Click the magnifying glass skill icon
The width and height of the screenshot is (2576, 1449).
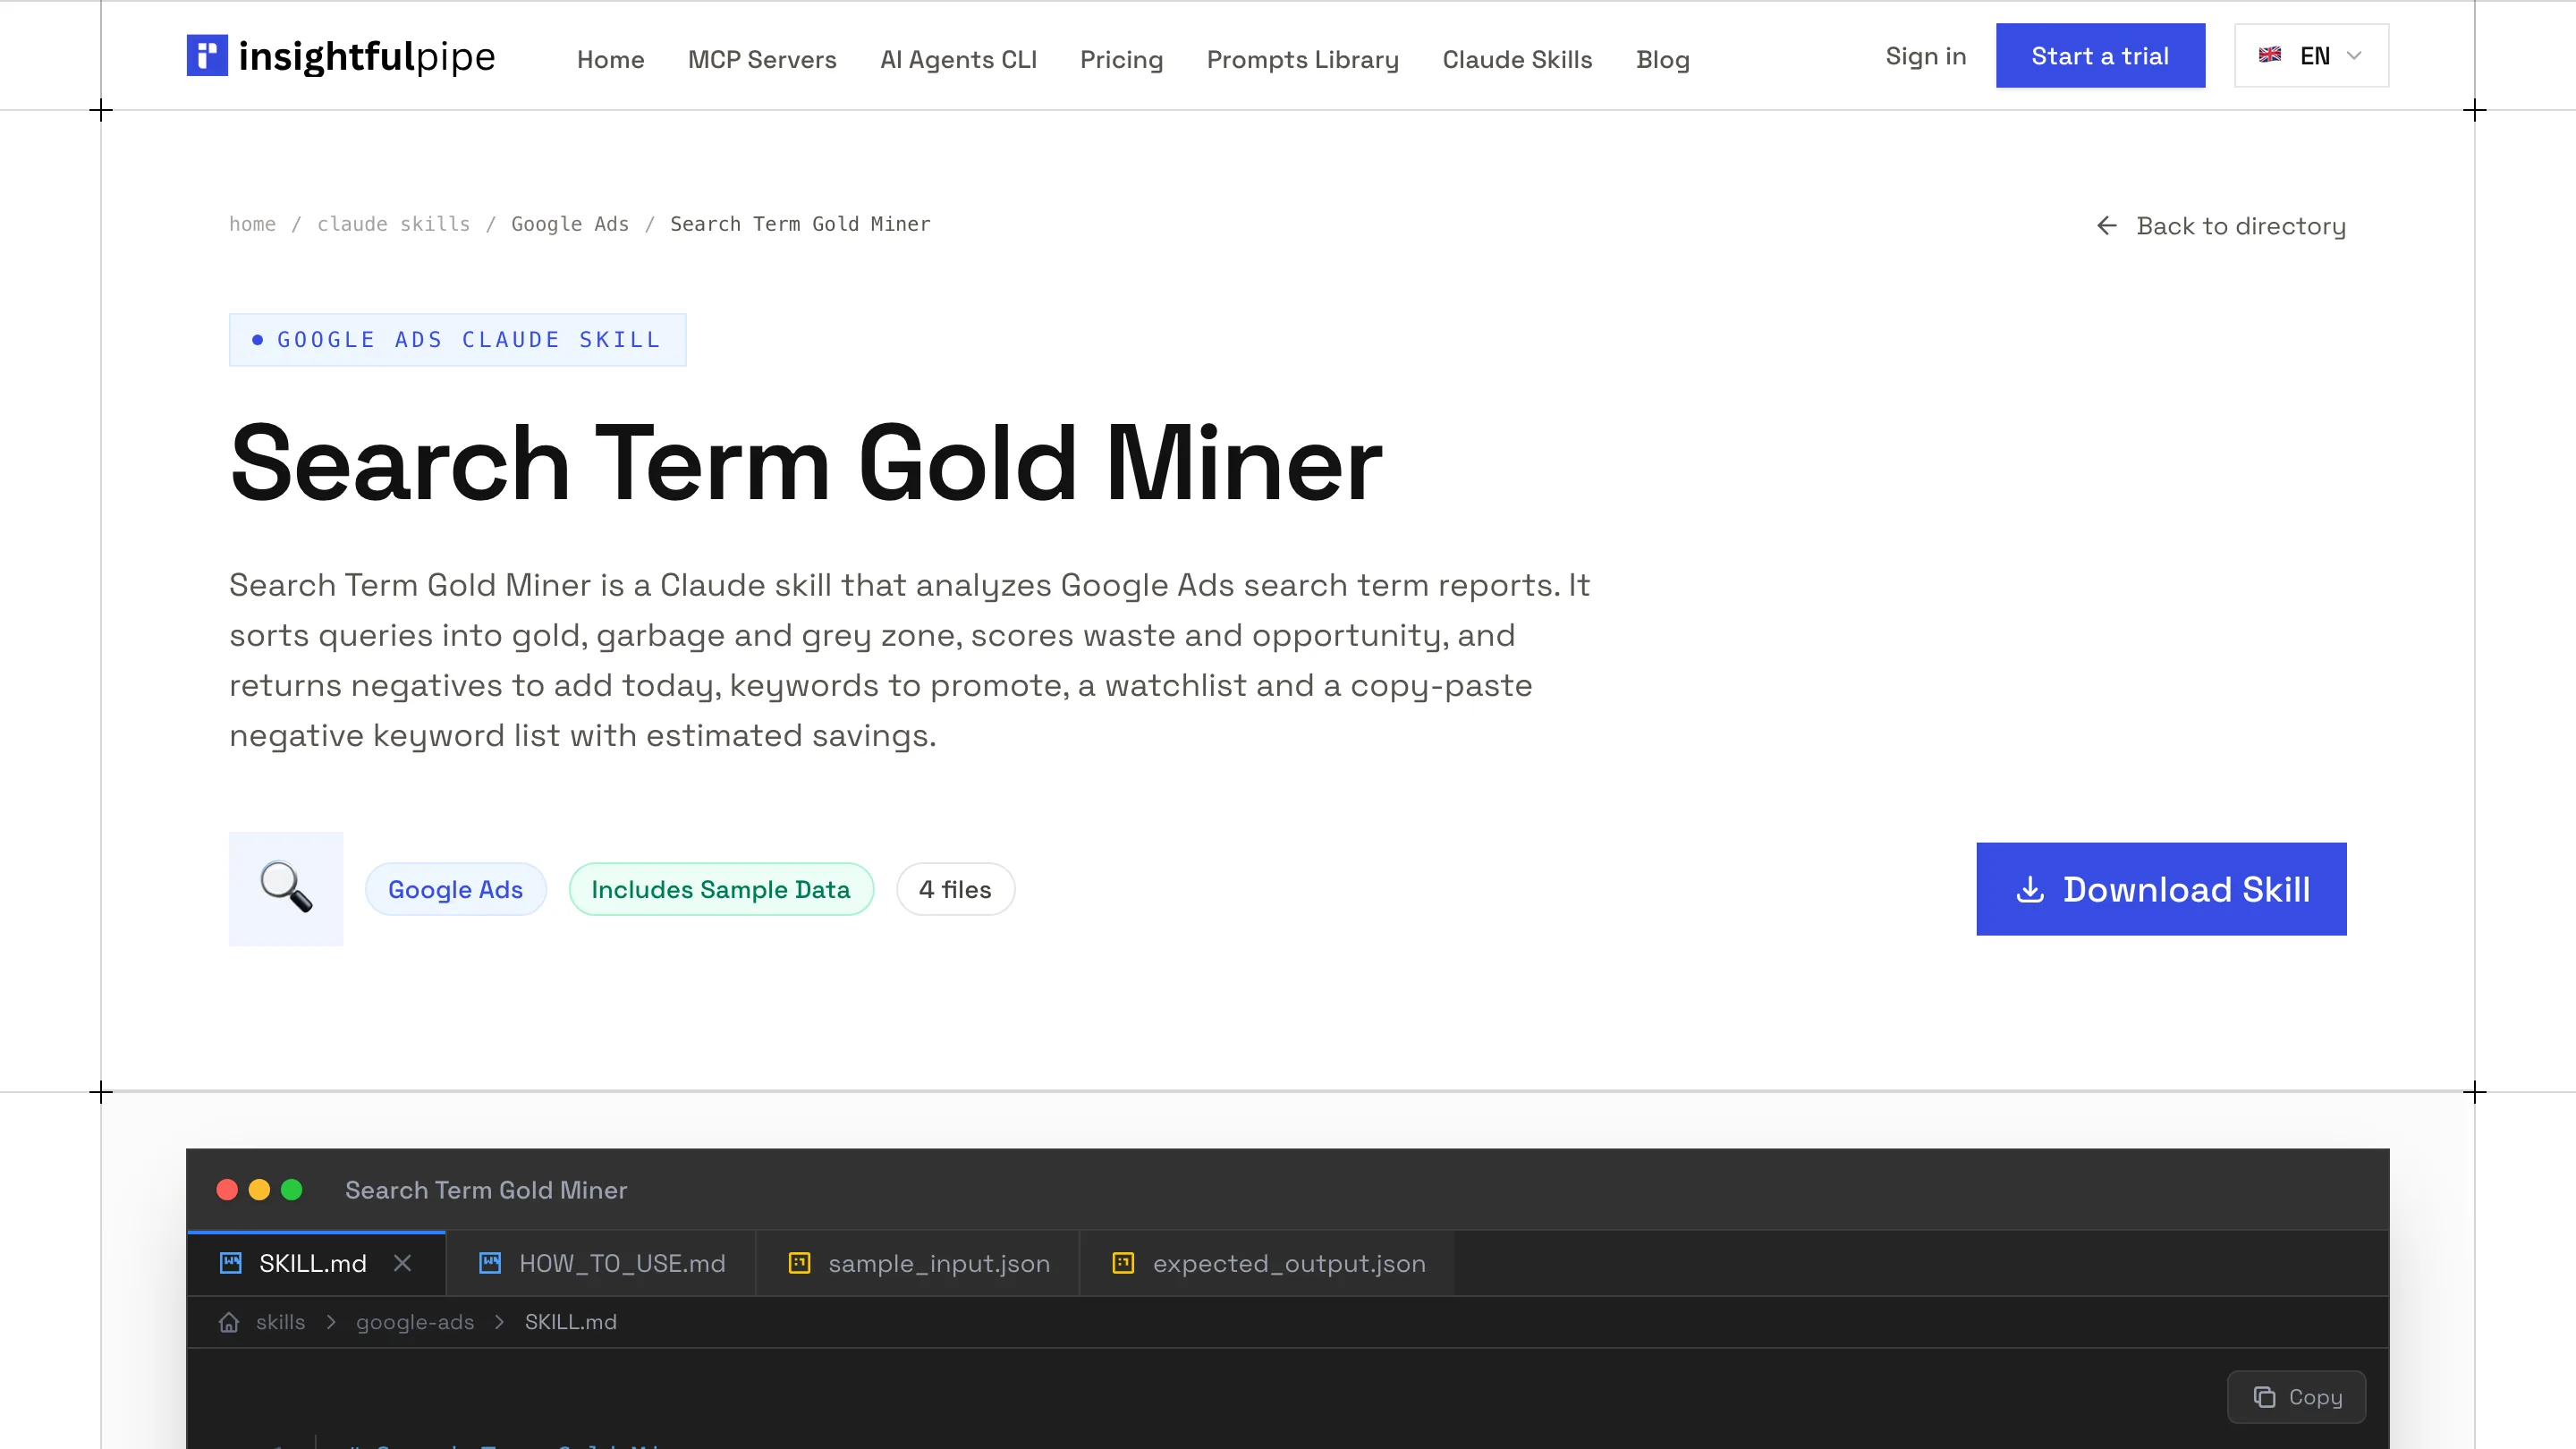pos(286,888)
